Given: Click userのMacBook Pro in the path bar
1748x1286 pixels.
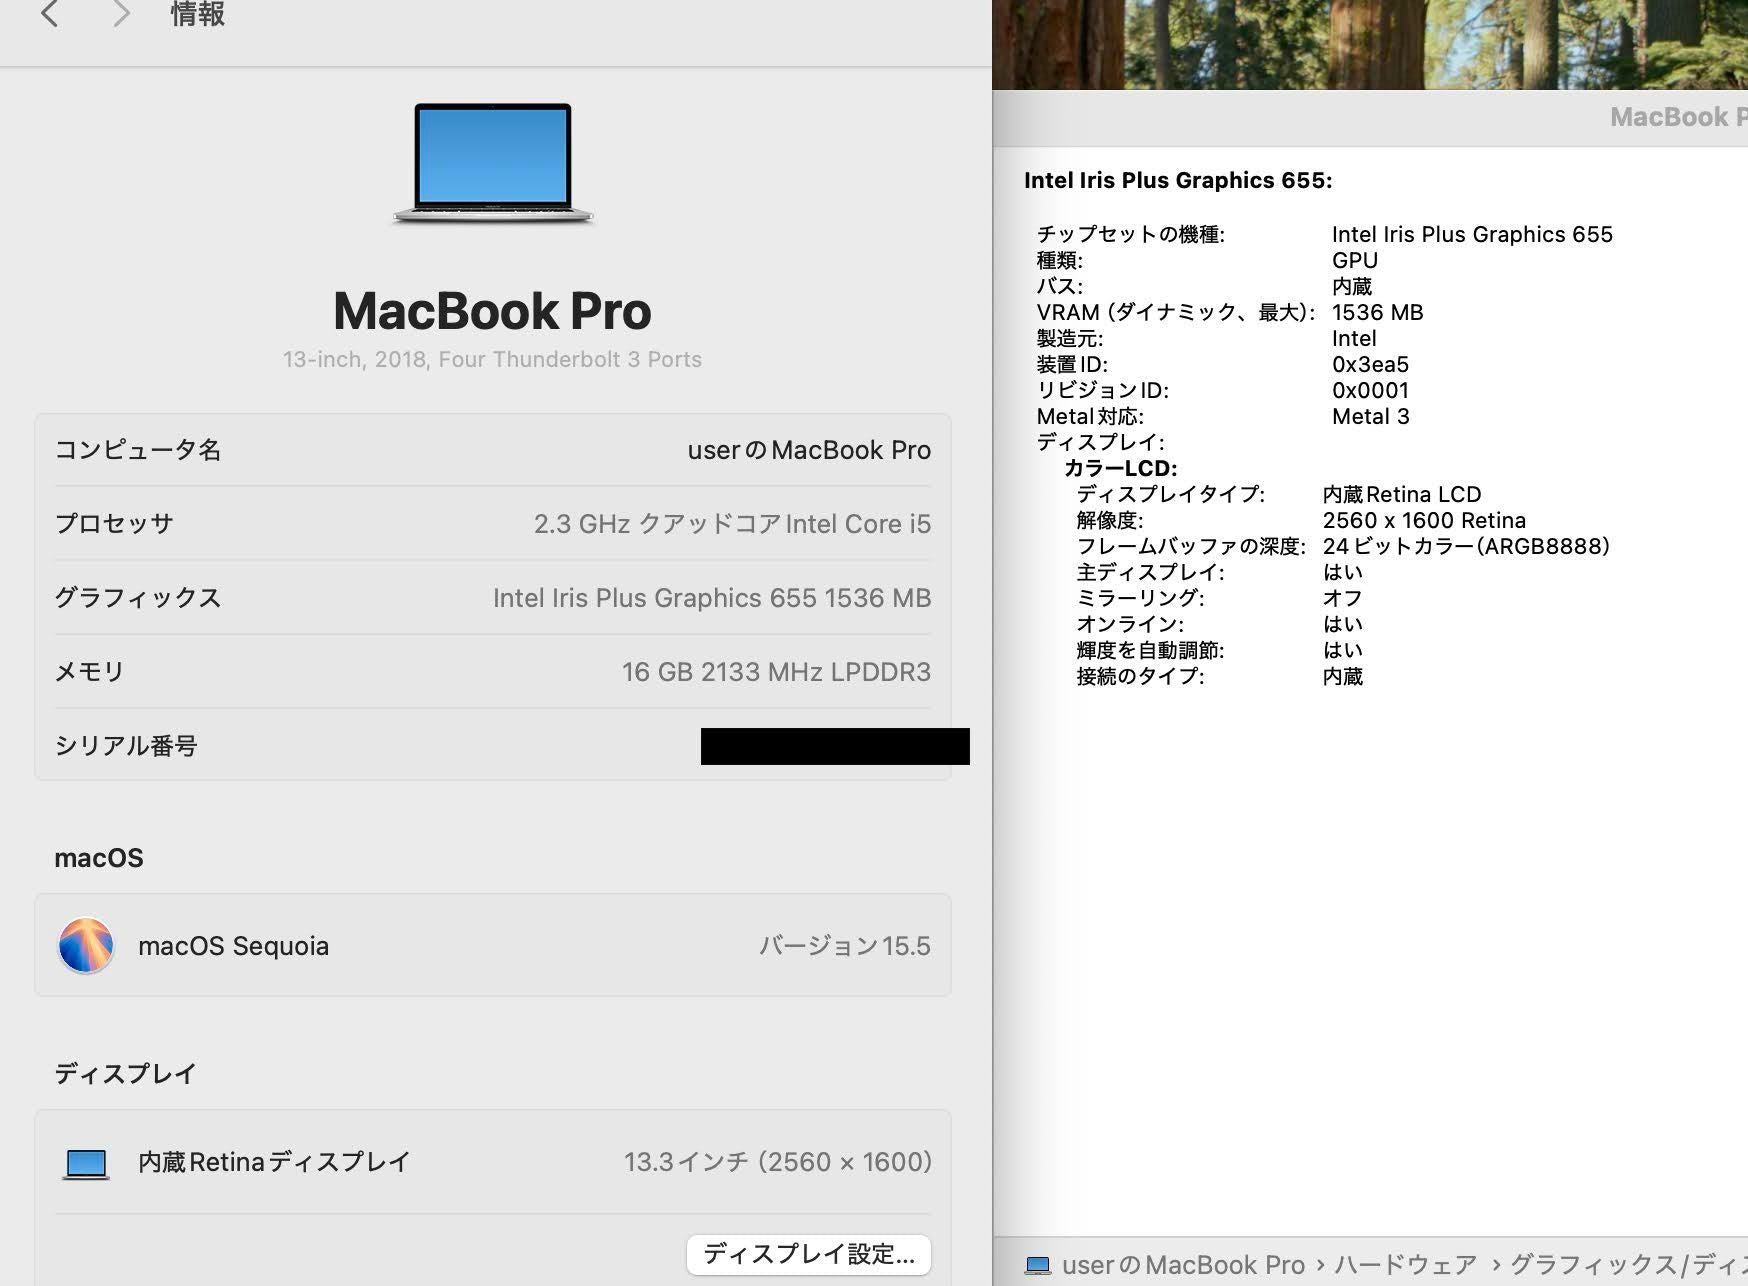Looking at the screenshot, I should pos(1182,1265).
